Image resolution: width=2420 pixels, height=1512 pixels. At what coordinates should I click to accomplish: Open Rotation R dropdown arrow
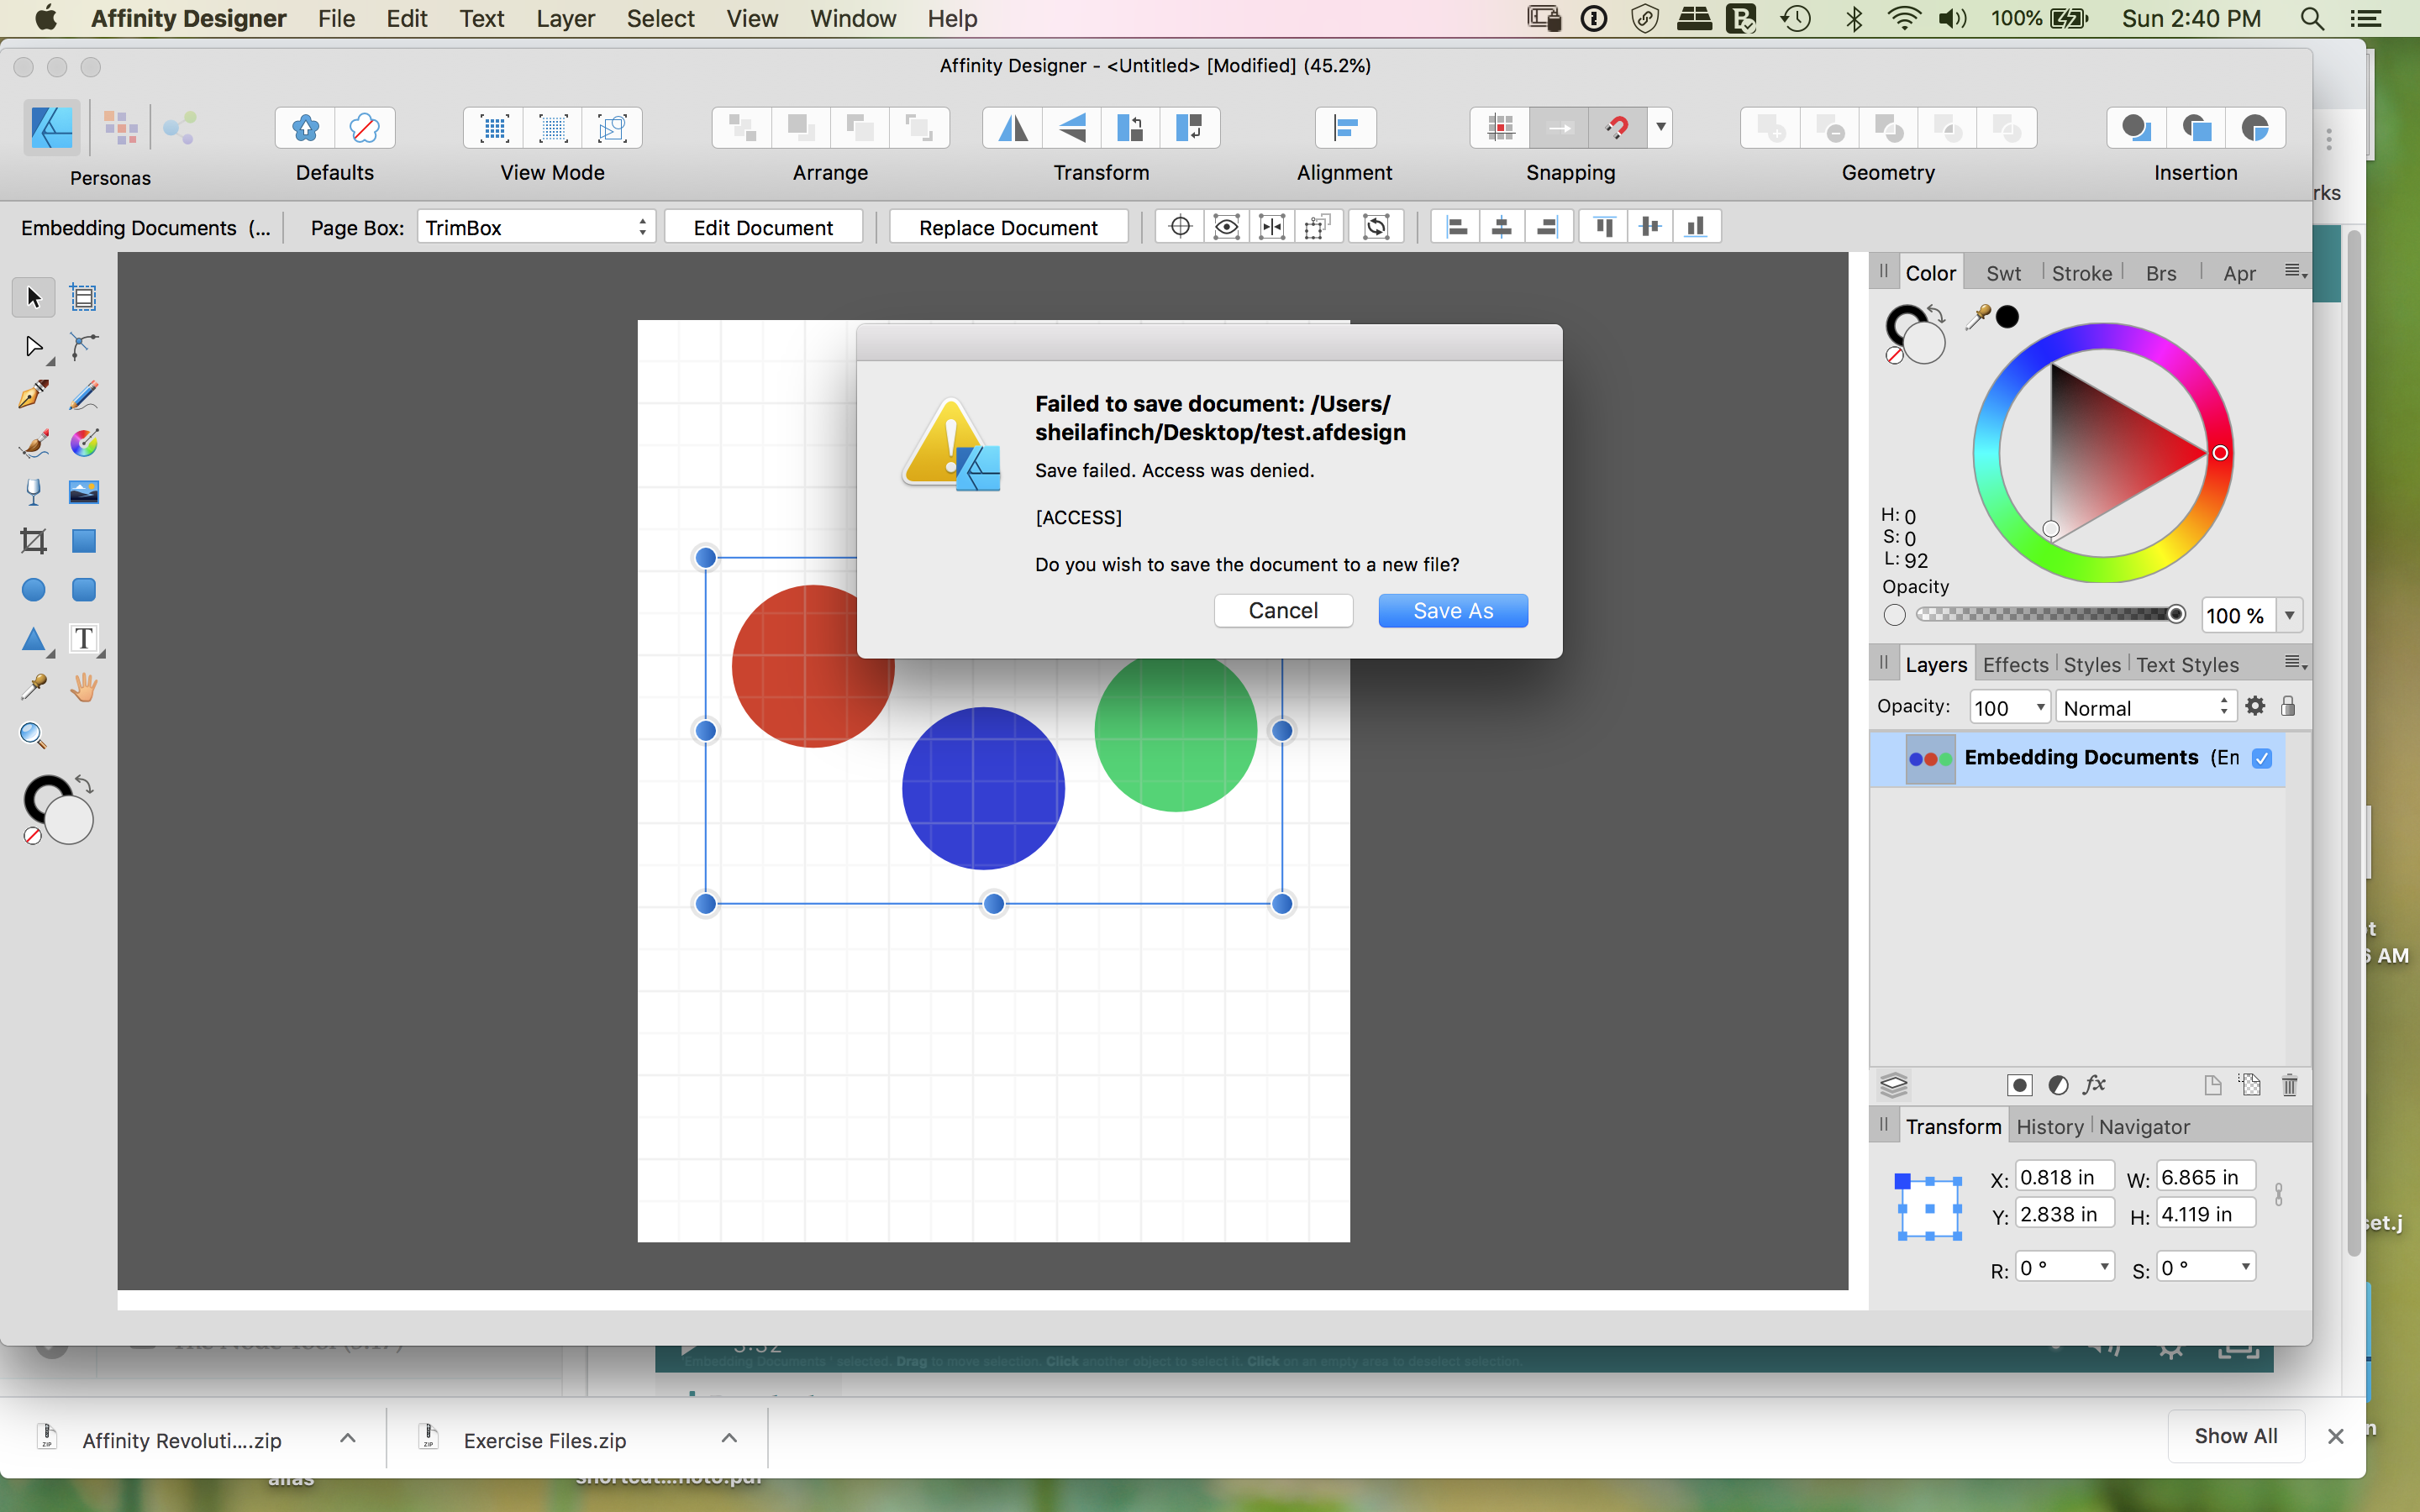coord(2104,1267)
